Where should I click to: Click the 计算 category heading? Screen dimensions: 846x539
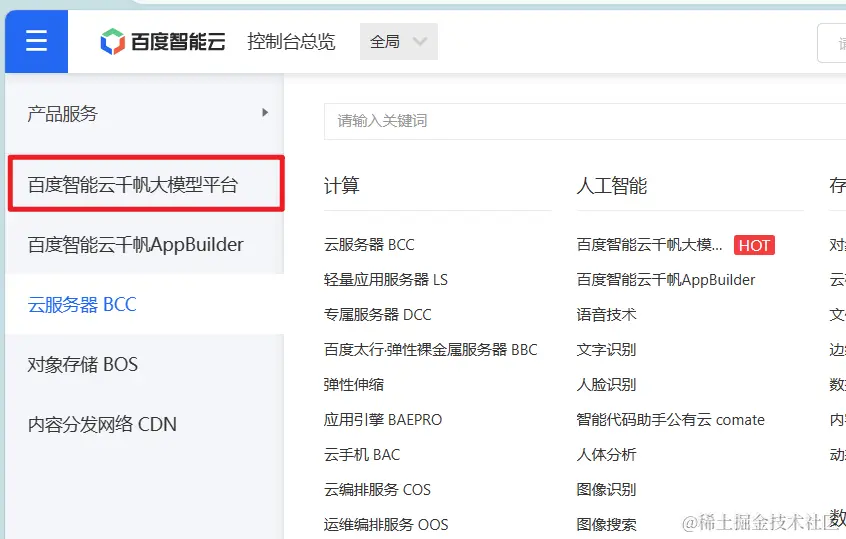[342, 186]
